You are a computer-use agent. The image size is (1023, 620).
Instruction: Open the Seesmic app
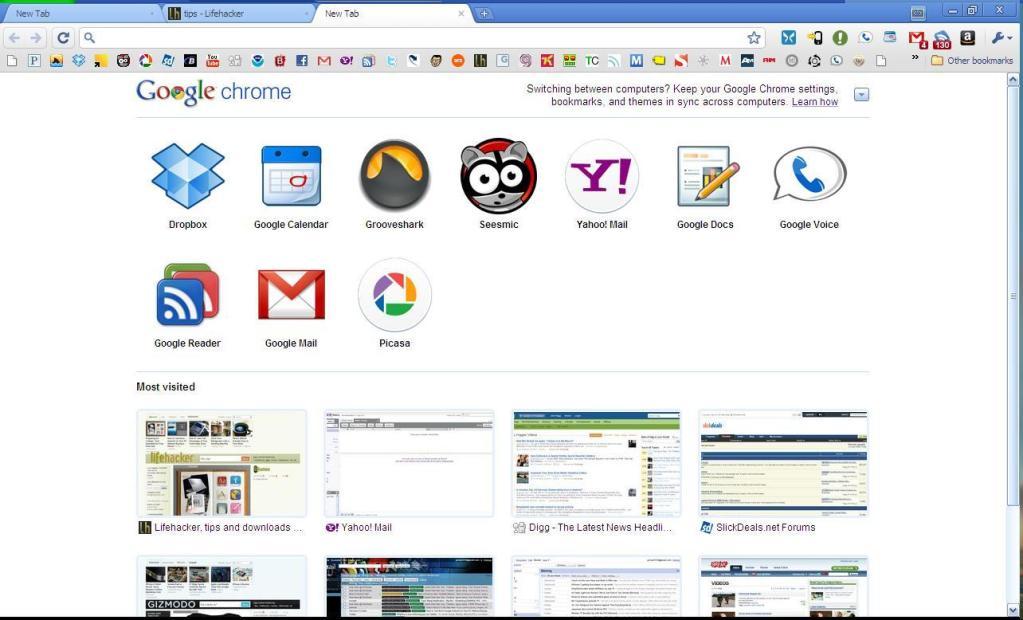tap(498, 176)
